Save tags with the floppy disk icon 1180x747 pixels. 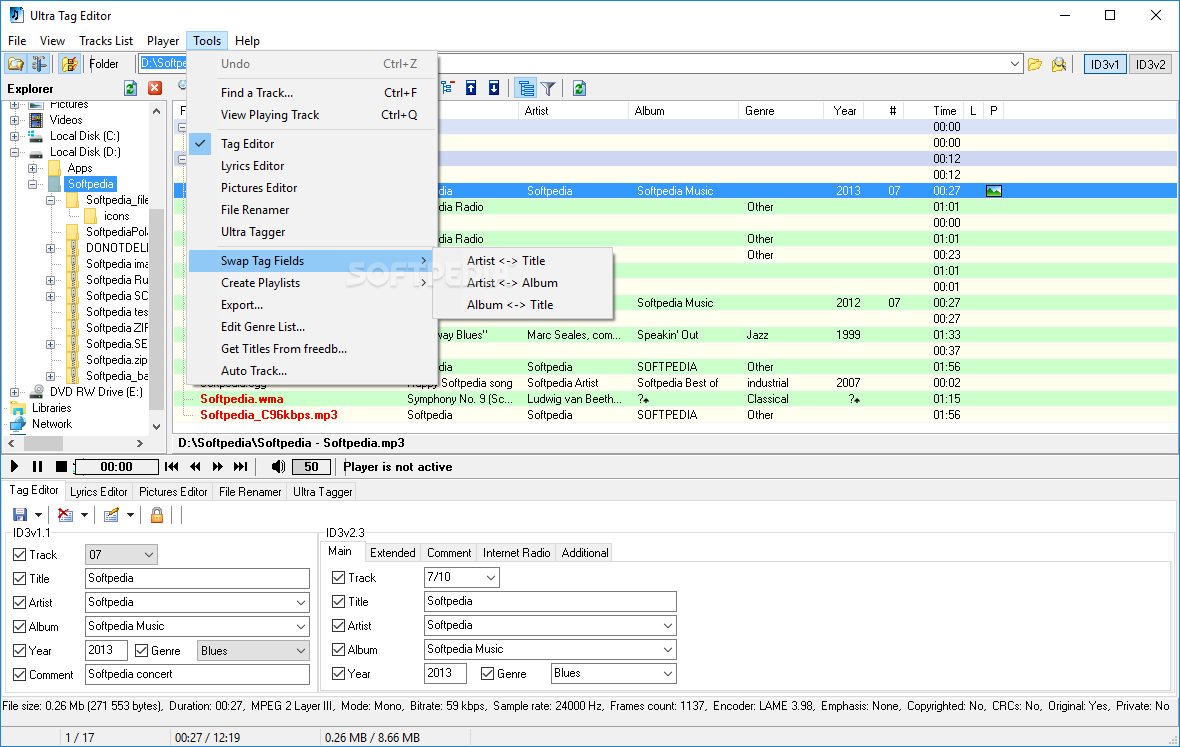pos(20,515)
